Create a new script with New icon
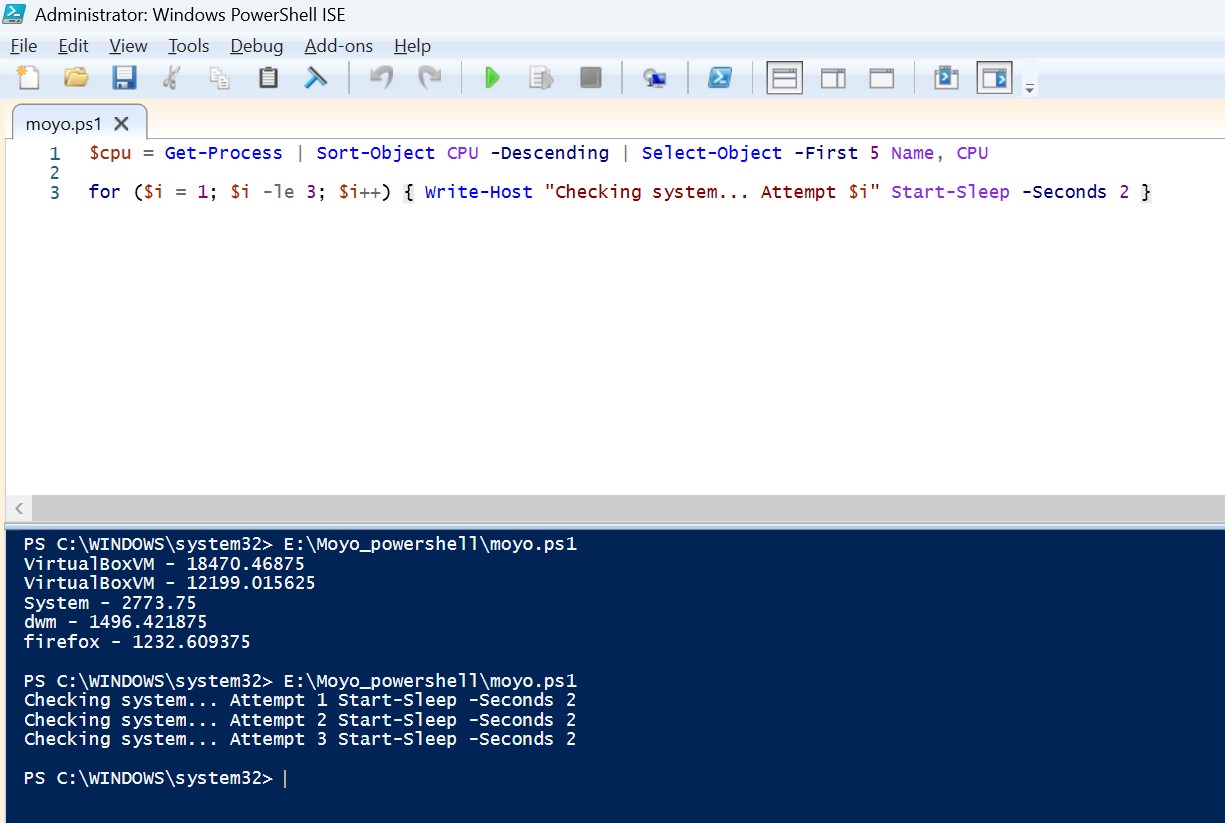The image size is (1225, 823). click(28, 77)
